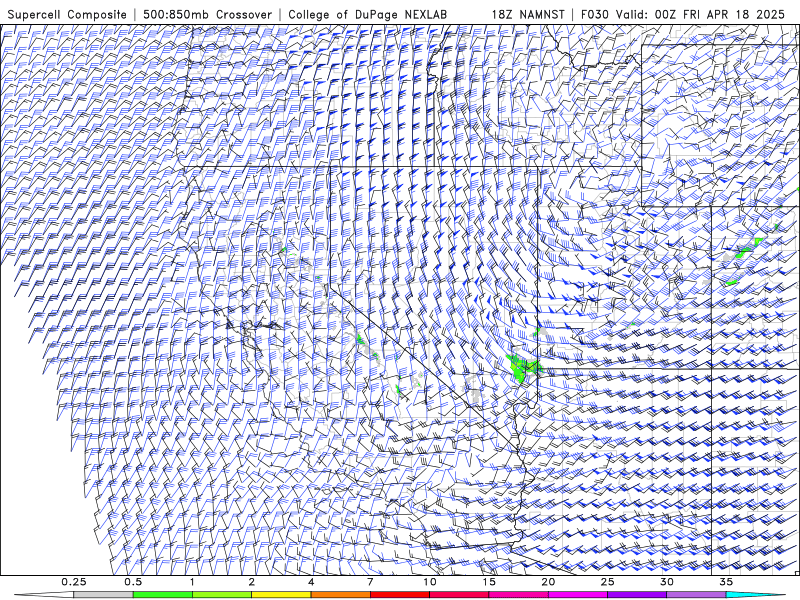
Task: Click the legend value 15
Action: 489,582
